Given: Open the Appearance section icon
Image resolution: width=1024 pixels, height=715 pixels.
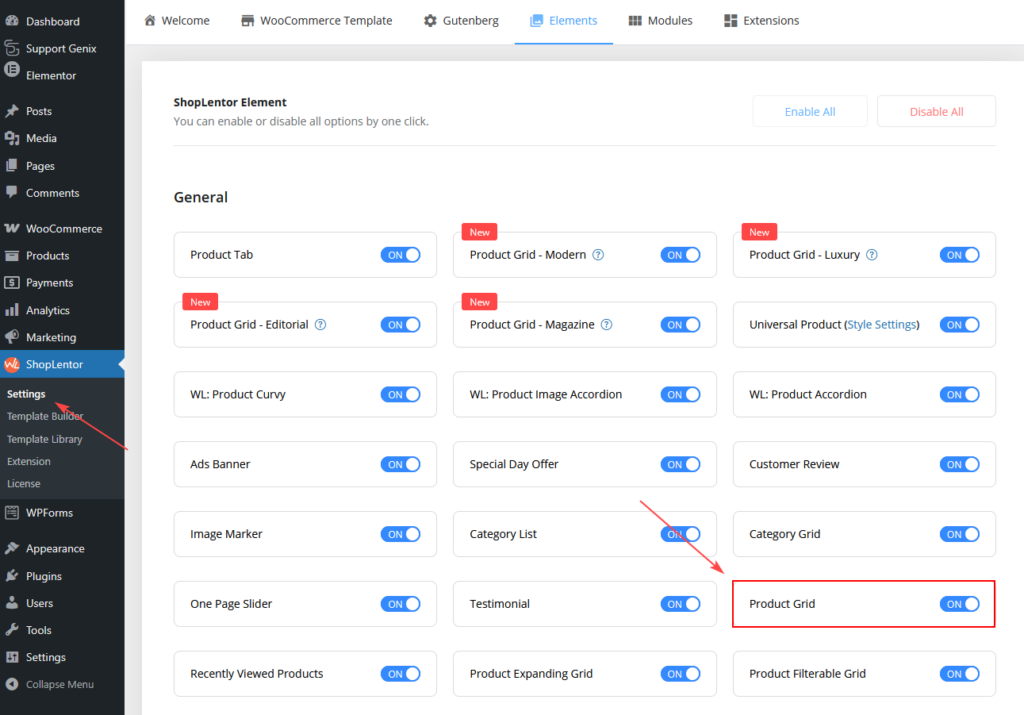Looking at the screenshot, I should click(x=14, y=548).
